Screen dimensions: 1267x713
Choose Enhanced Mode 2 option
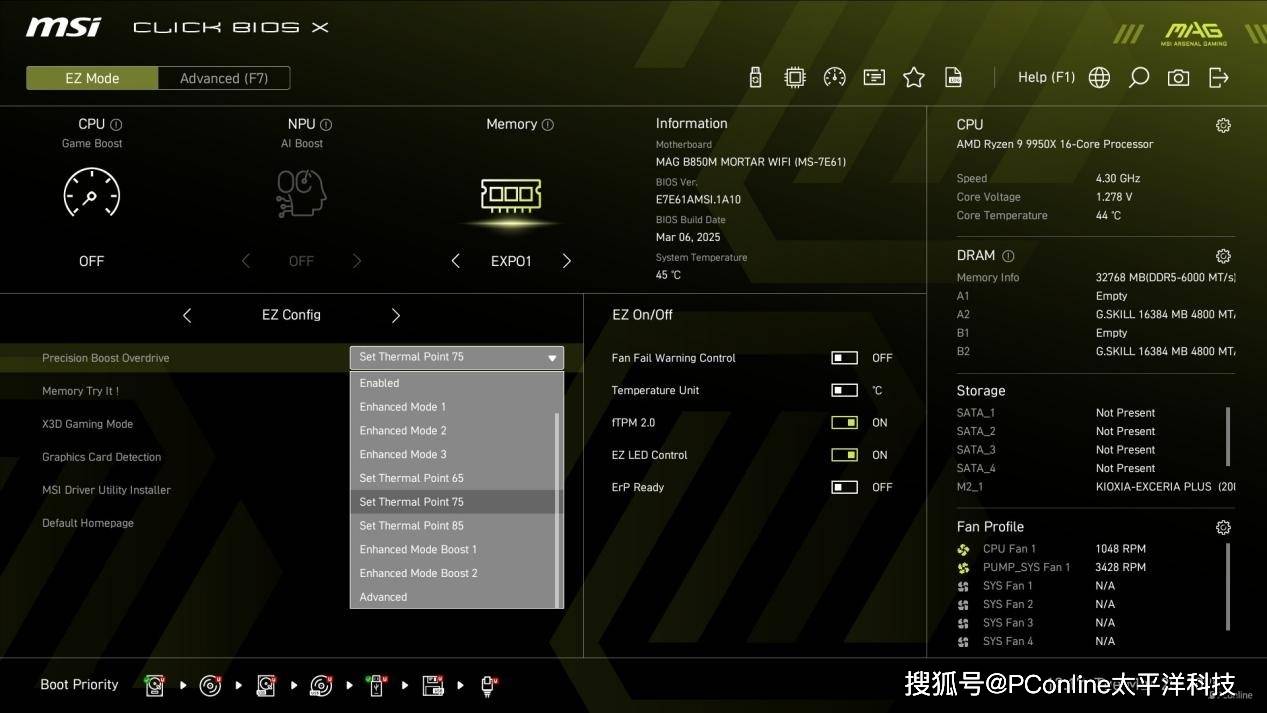click(453, 431)
